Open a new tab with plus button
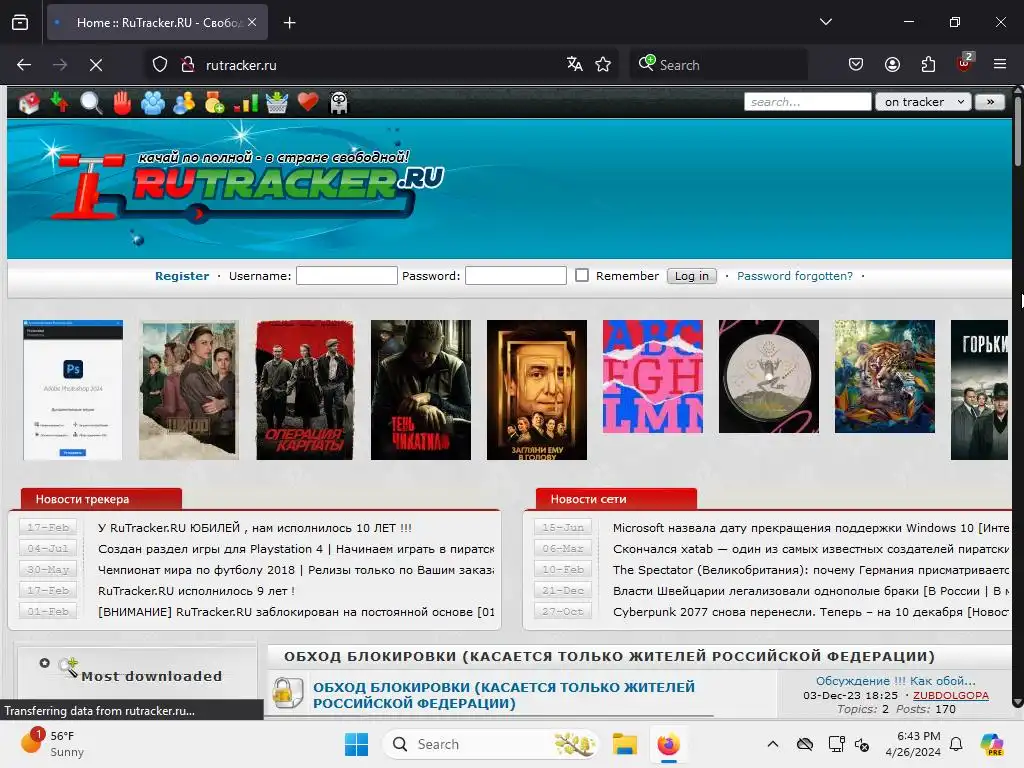The image size is (1024, 768). [289, 23]
